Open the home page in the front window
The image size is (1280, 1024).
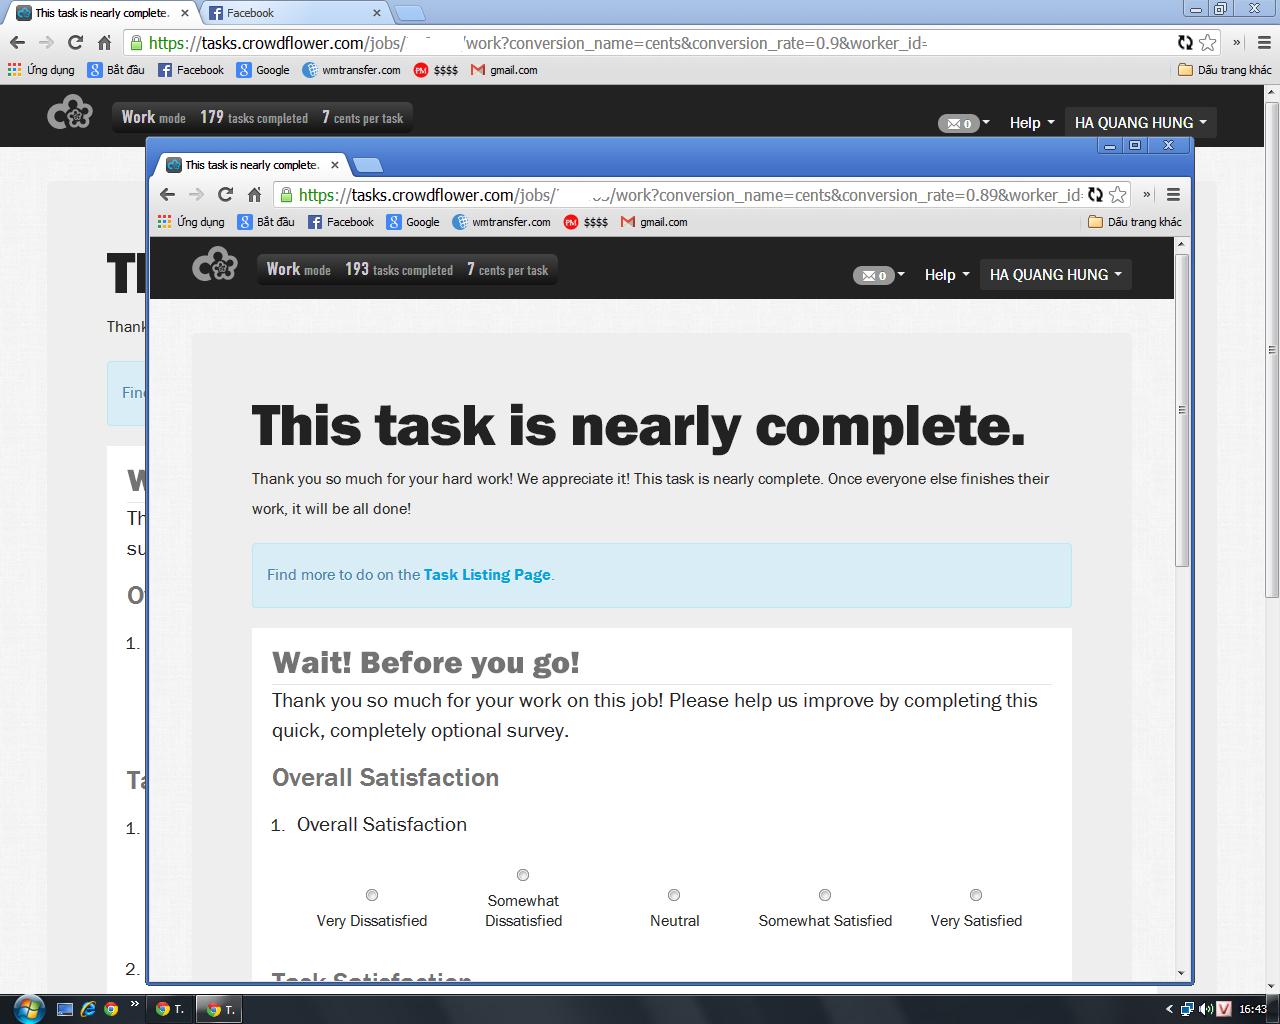tap(254, 195)
